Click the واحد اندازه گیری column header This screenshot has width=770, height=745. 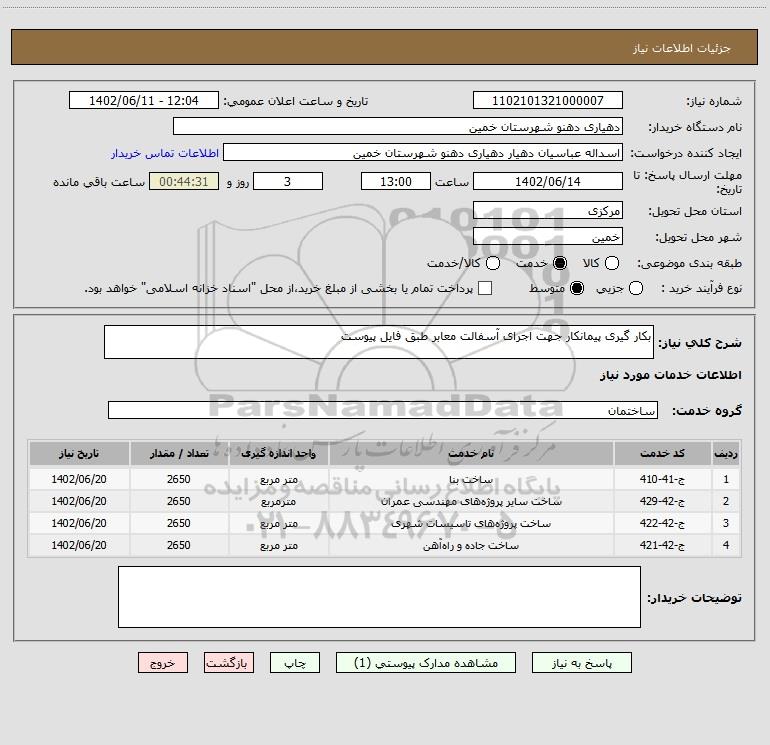point(278,453)
